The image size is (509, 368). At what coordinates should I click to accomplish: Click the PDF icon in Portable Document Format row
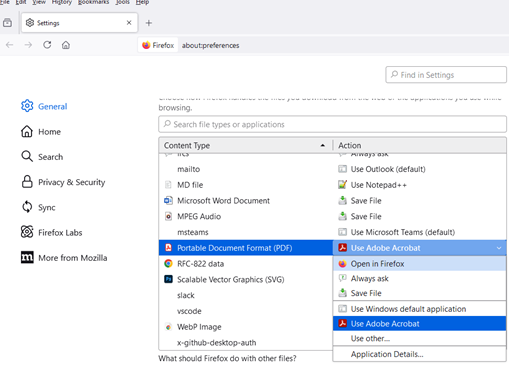169,248
